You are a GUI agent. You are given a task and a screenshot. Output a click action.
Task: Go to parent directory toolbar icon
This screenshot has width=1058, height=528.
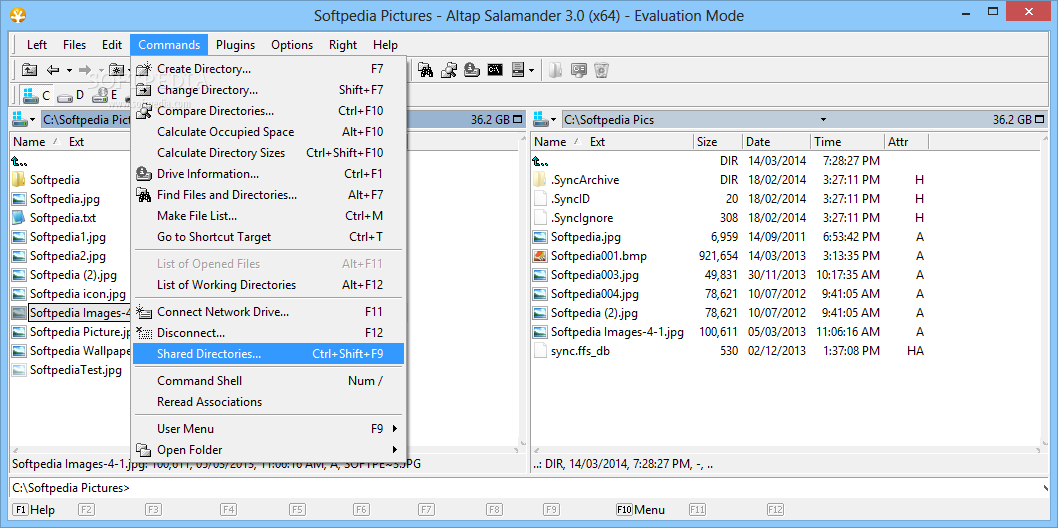[30, 69]
